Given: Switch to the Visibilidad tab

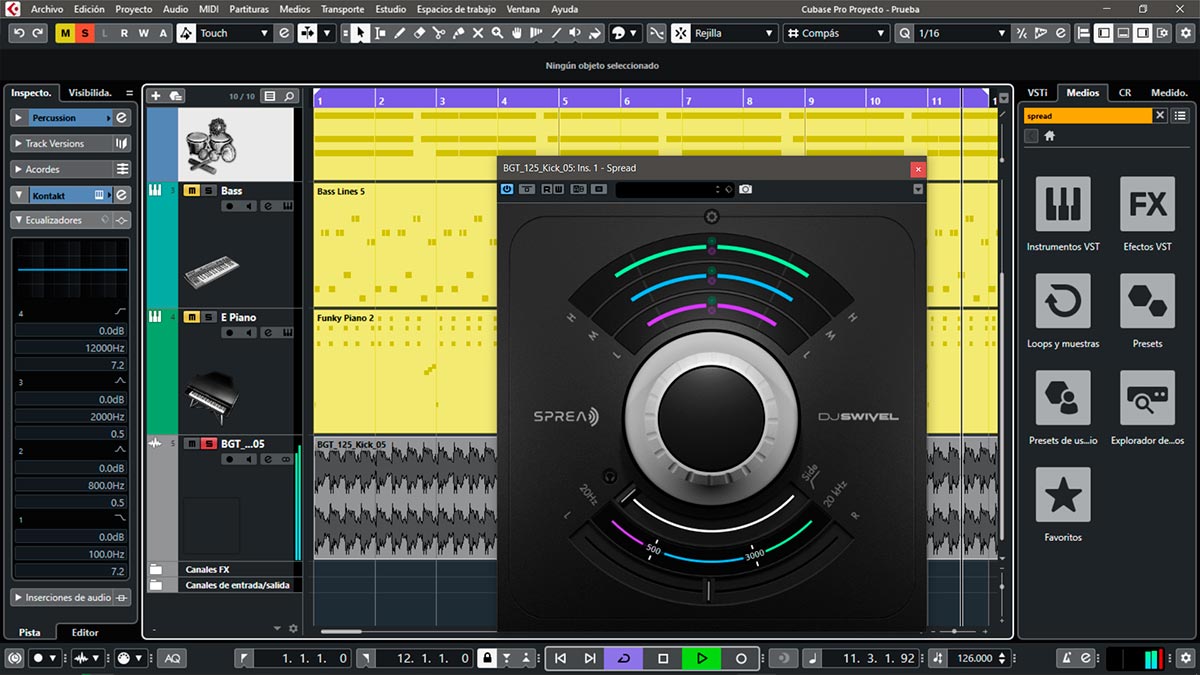Looking at the screenshot, I should pos(90,92).
